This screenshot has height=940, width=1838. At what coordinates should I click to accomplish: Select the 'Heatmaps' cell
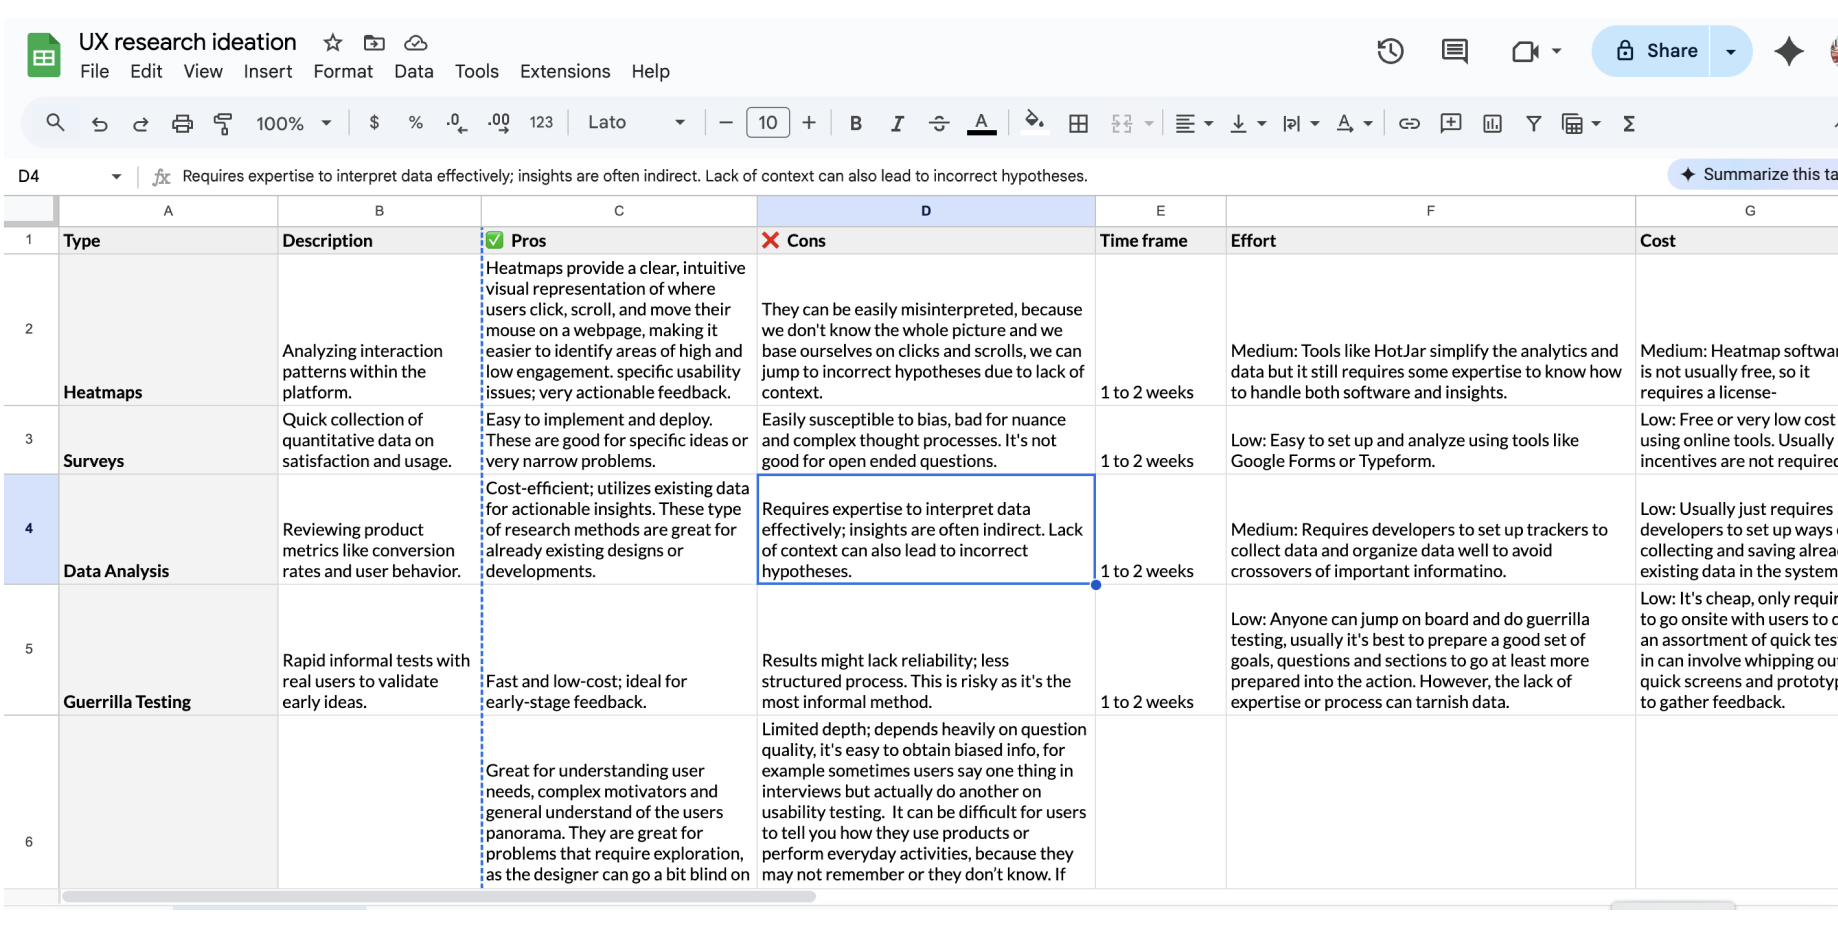168,330
